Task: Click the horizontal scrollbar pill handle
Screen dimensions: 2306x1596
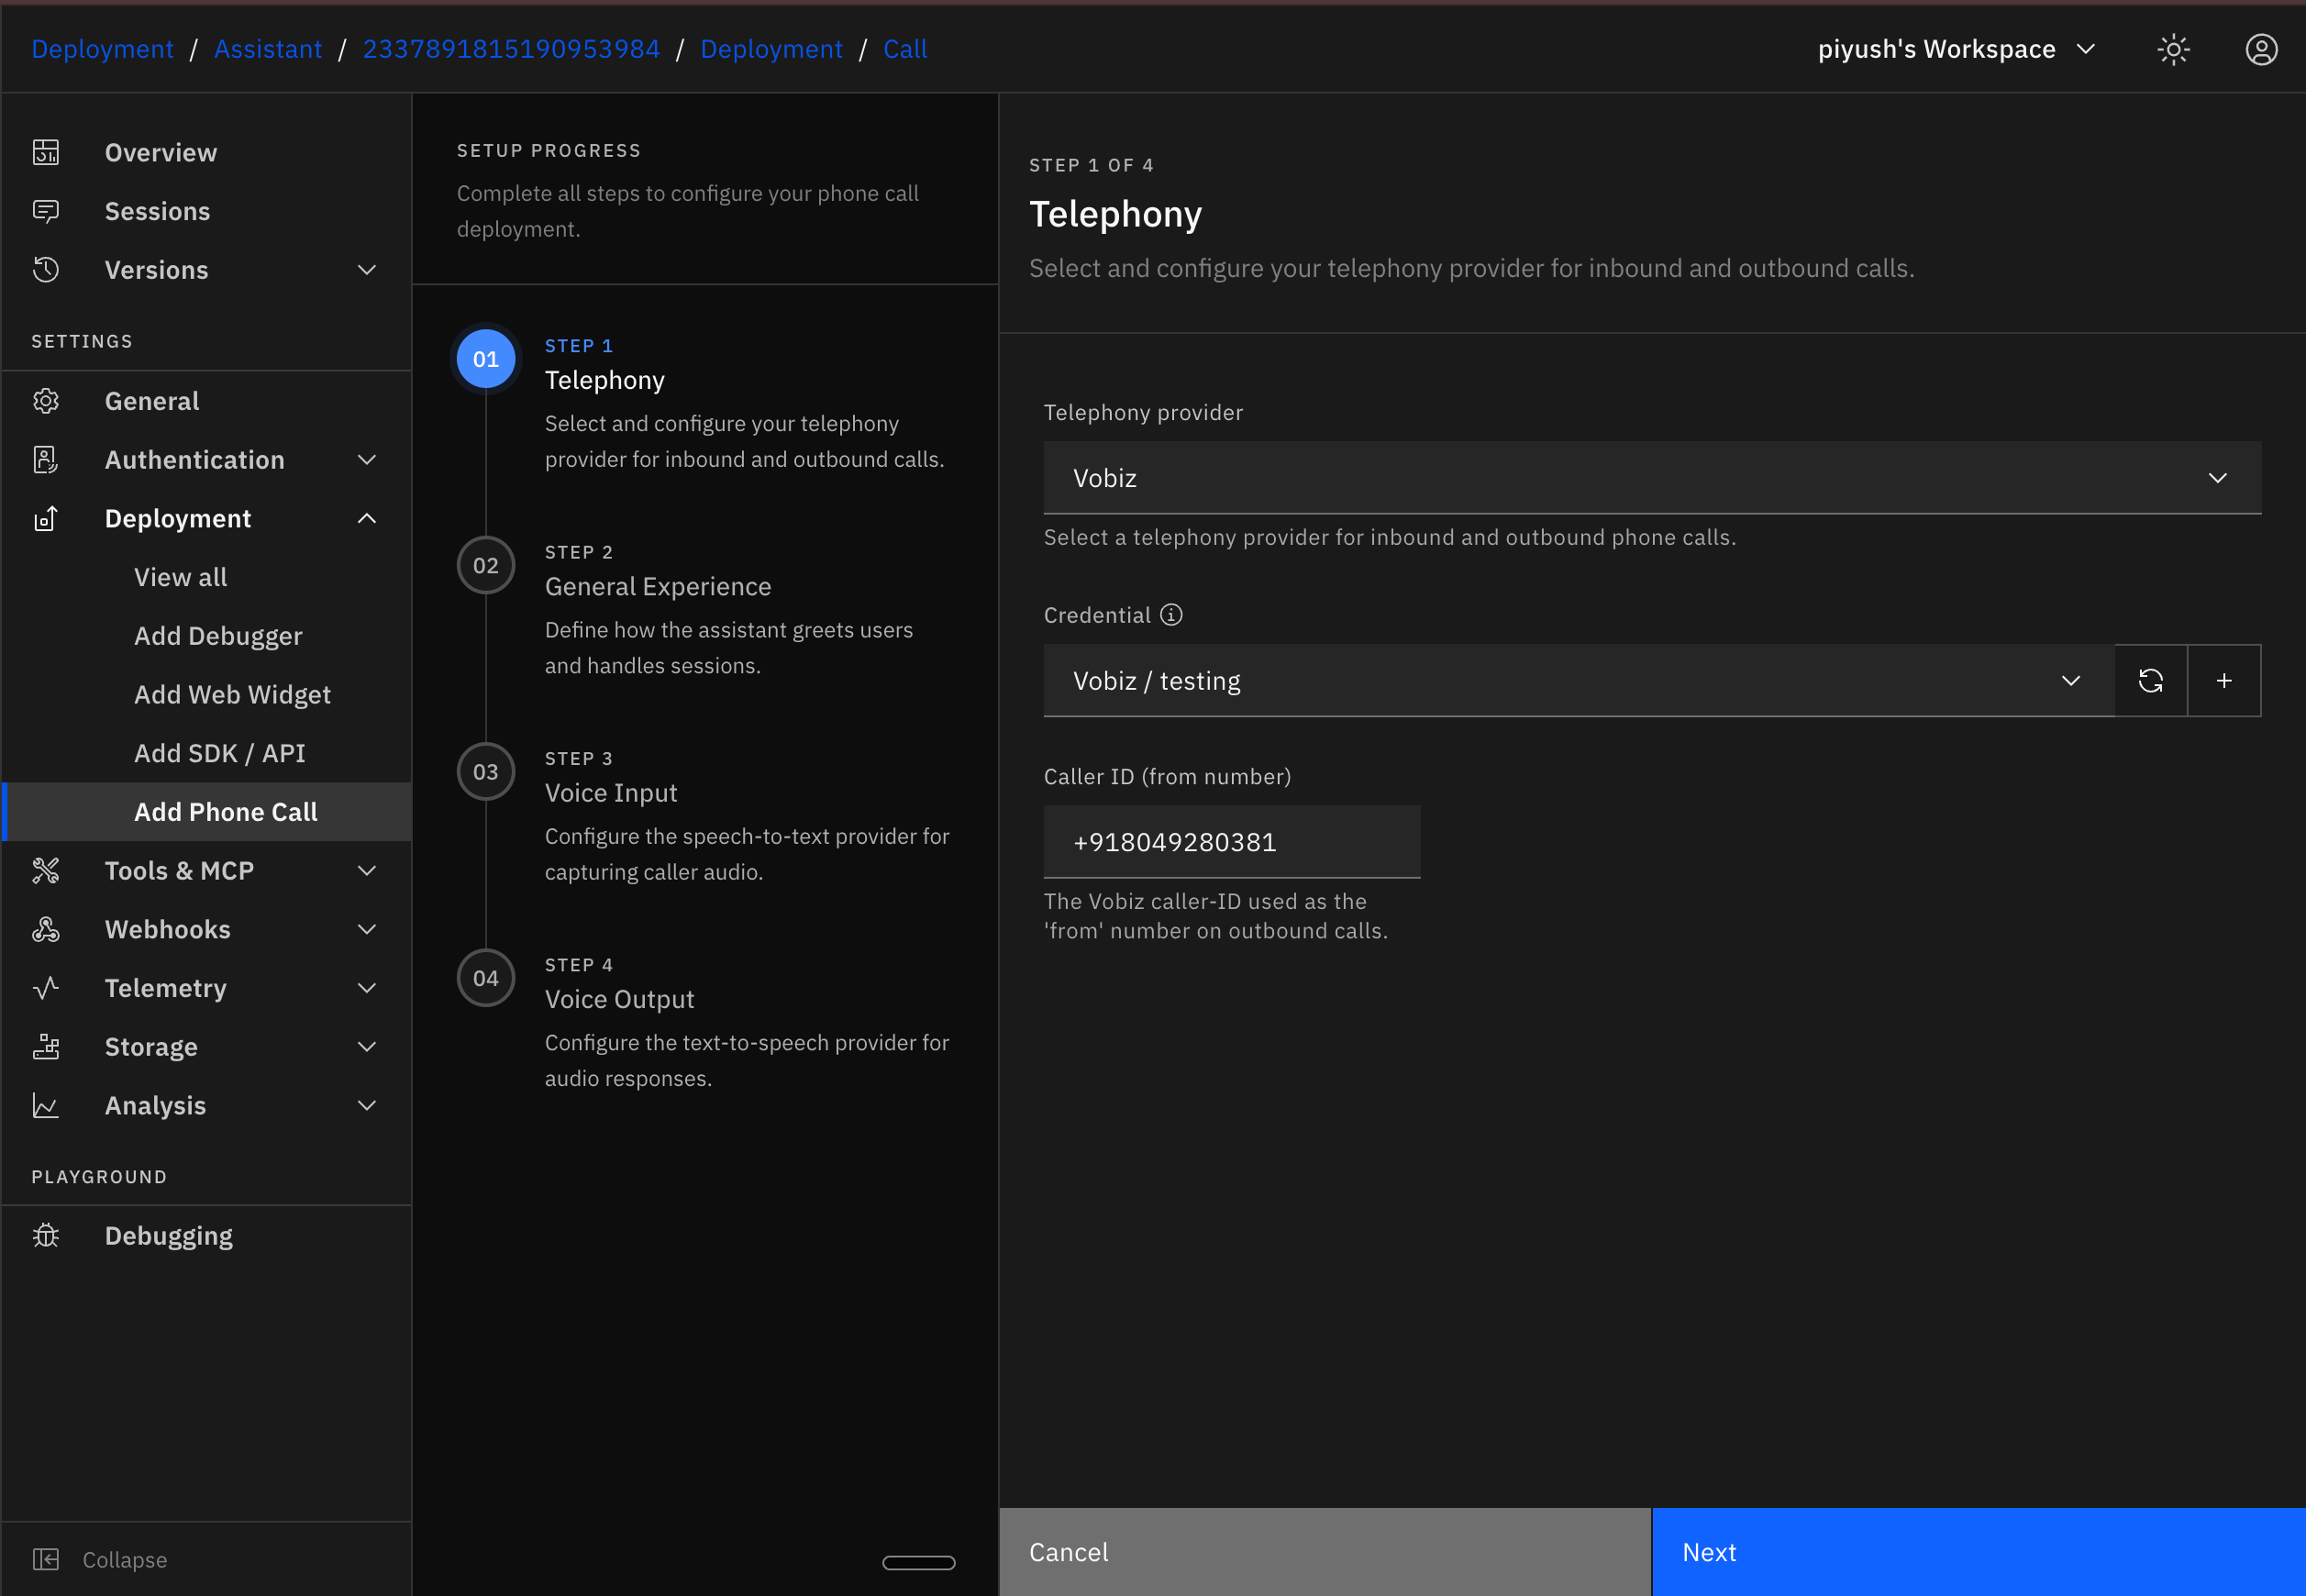Action: click(919, 1562)
